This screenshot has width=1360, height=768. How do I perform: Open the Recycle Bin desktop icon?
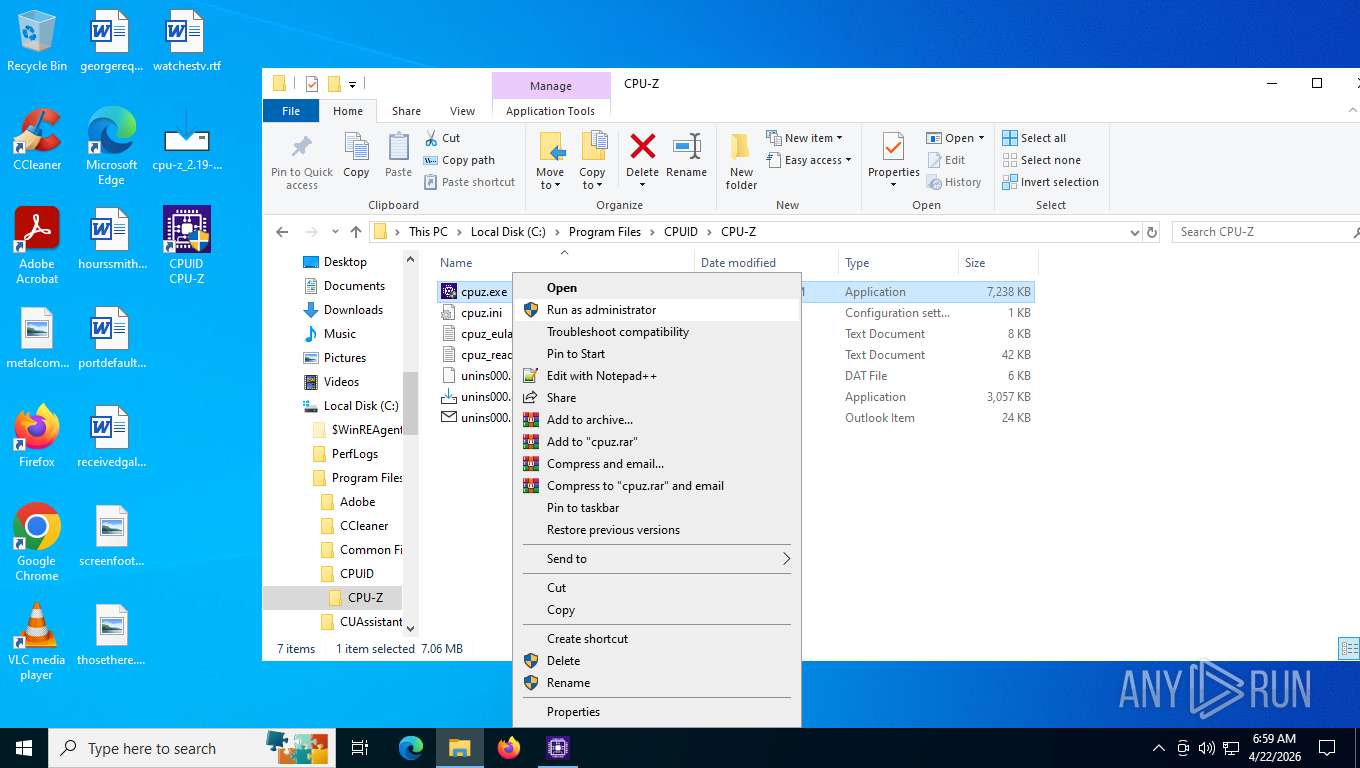click(x=37, y=42)
